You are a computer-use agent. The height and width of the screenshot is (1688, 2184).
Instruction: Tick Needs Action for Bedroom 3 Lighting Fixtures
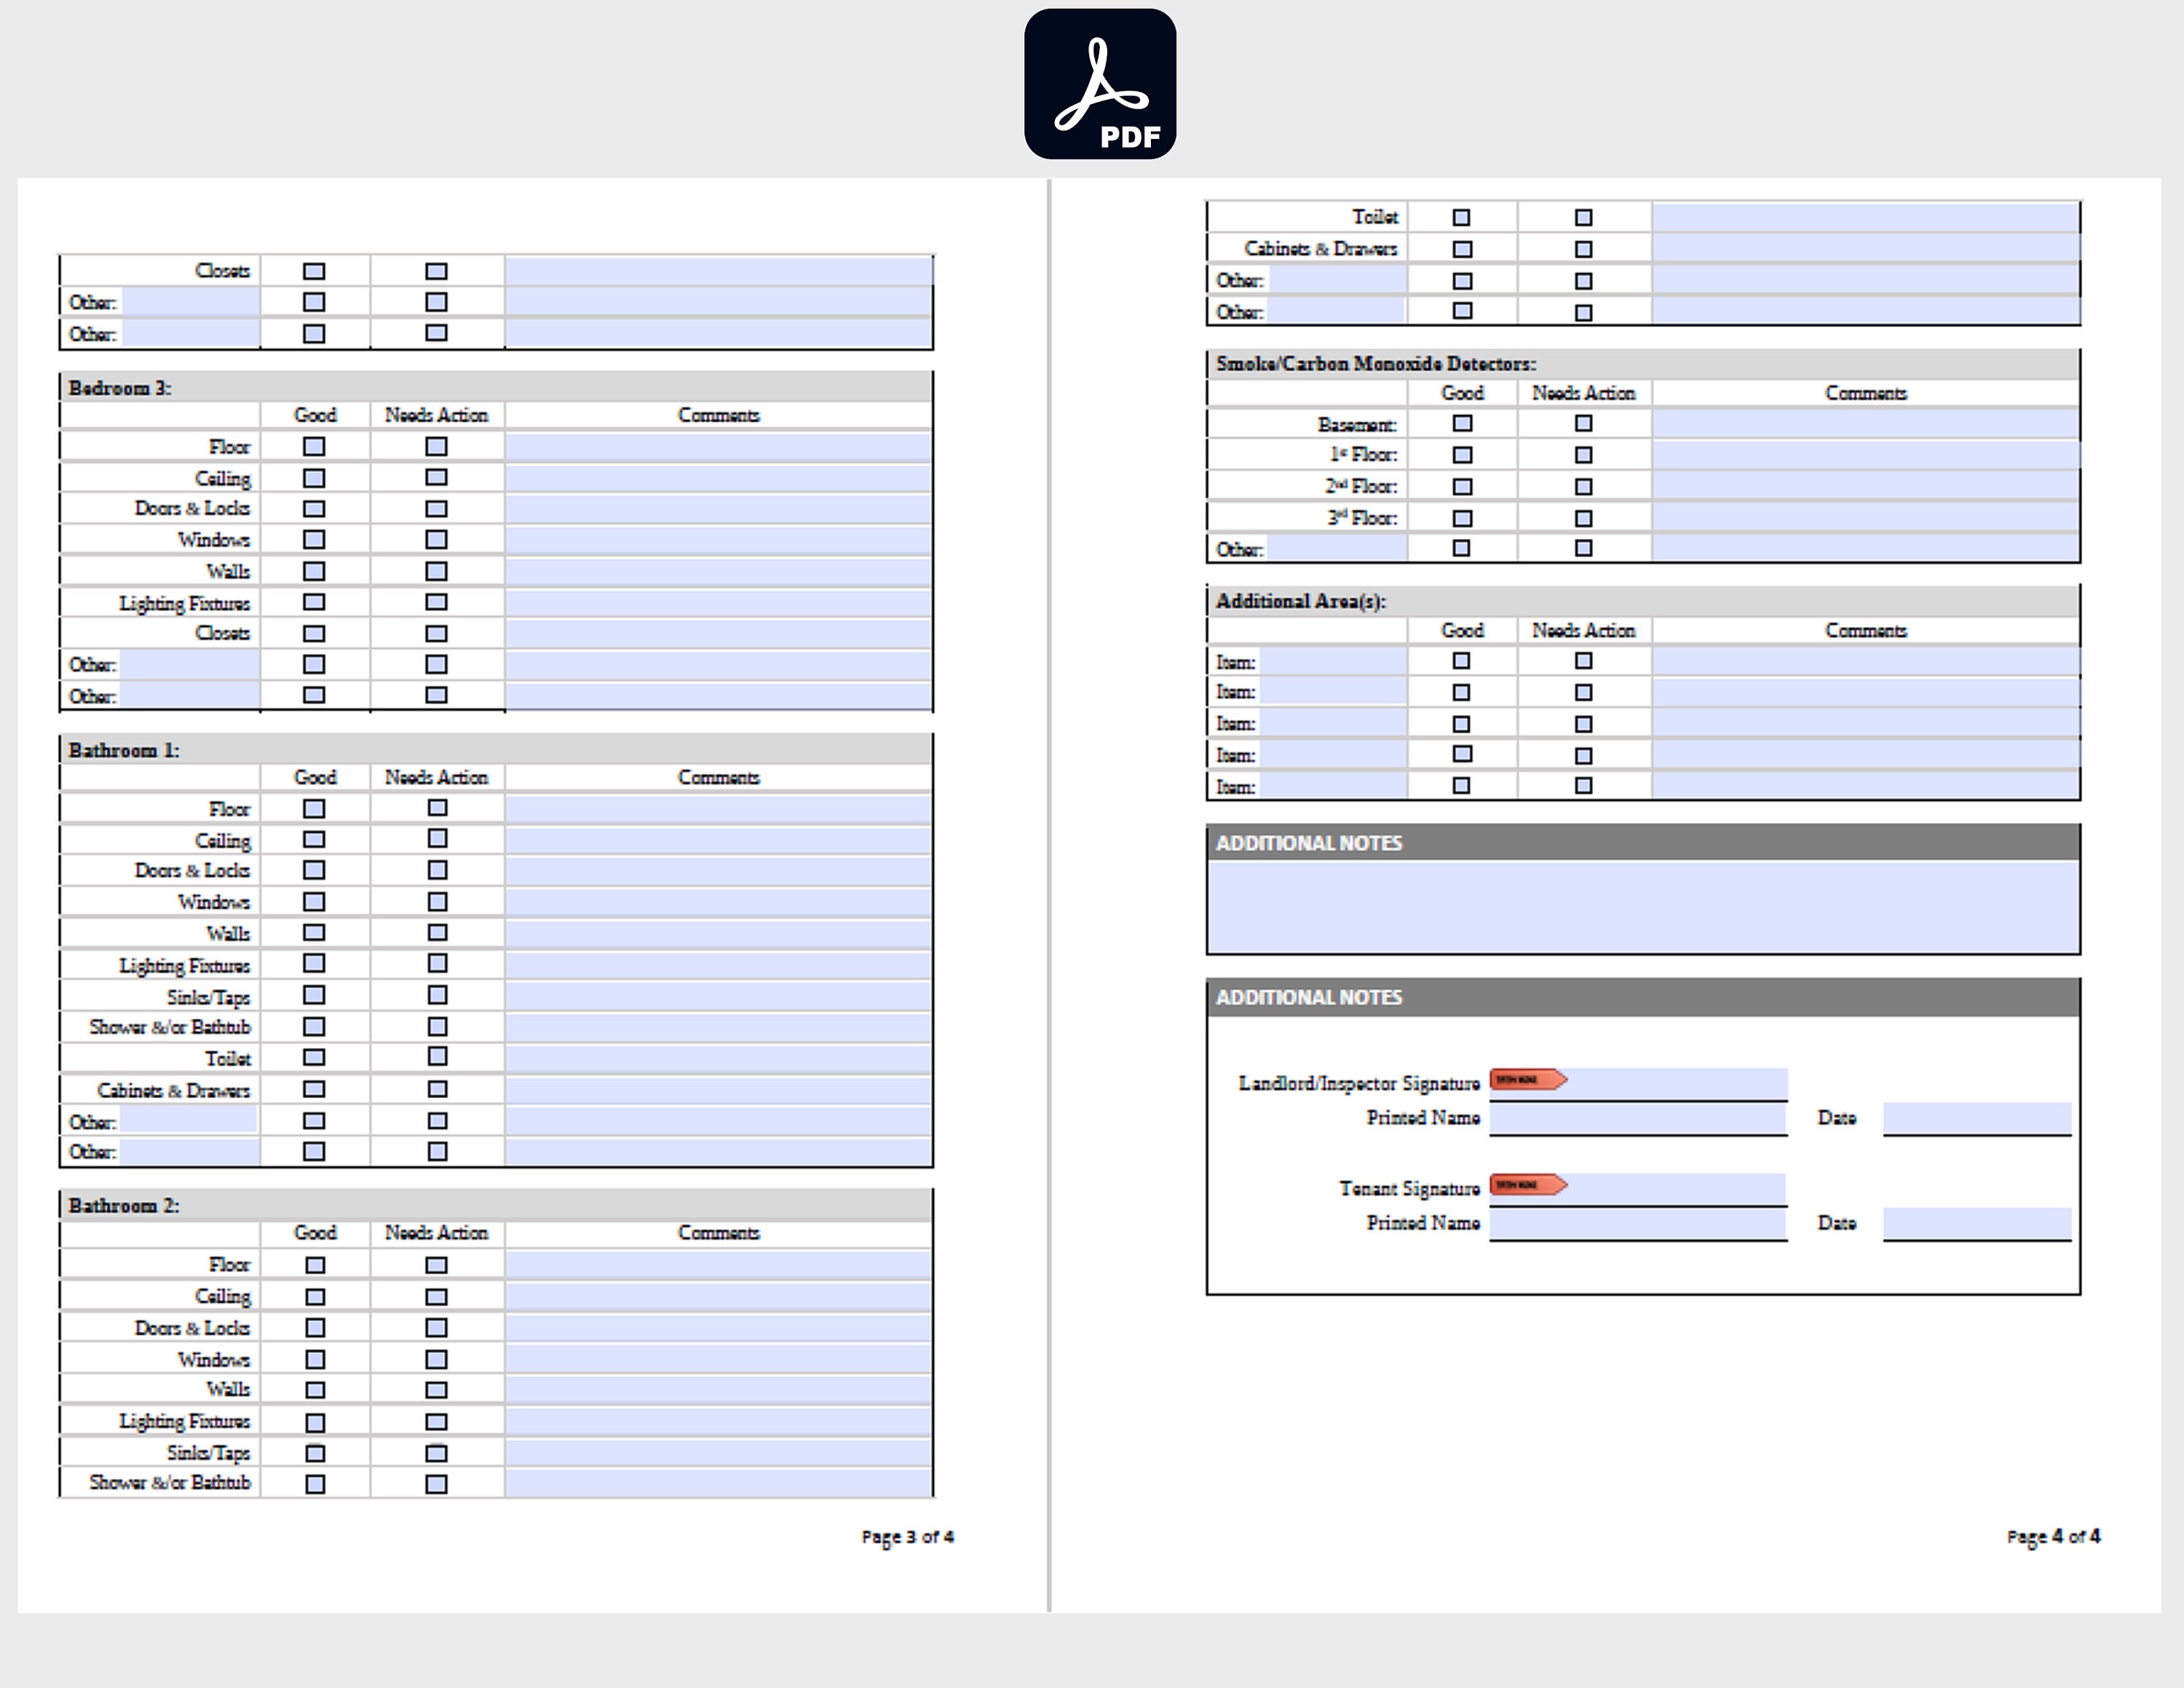(x=436, y=602)
